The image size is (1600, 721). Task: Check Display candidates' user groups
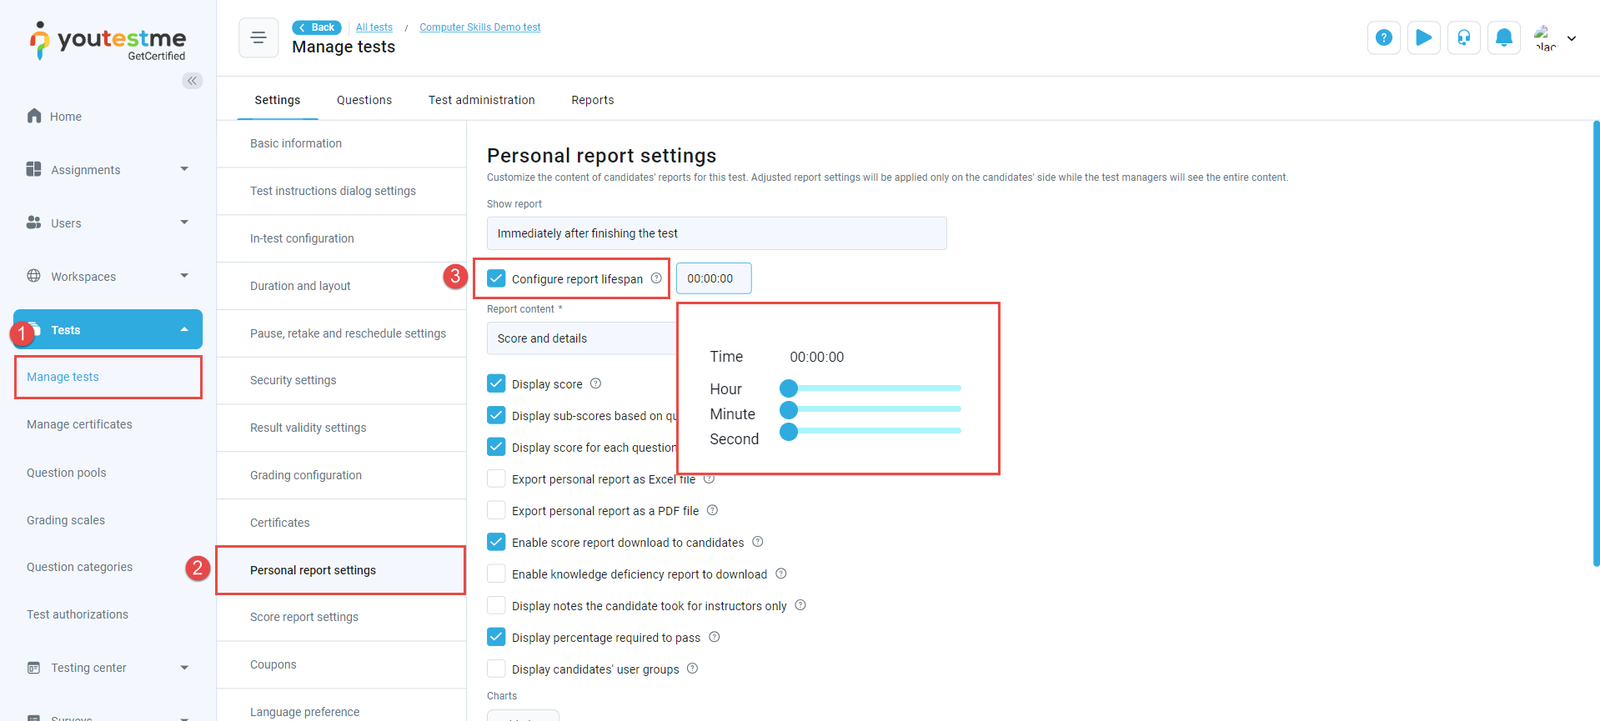(x=496, y=669)
